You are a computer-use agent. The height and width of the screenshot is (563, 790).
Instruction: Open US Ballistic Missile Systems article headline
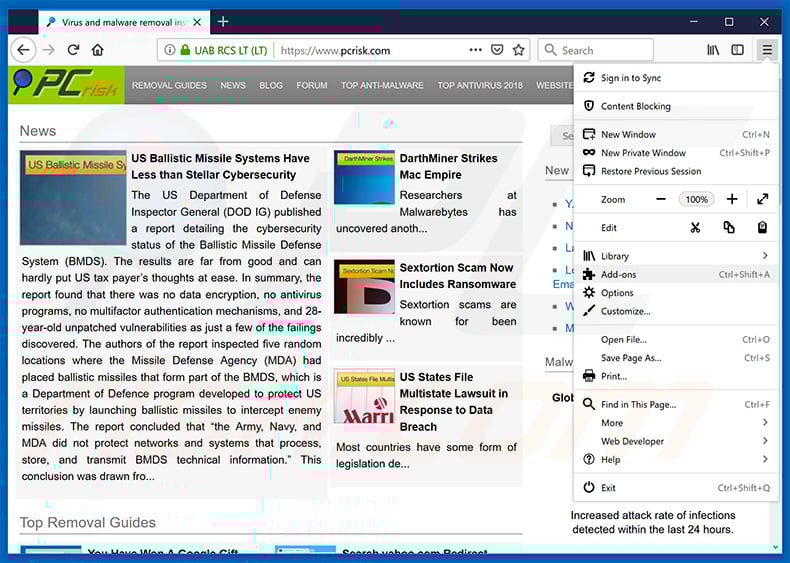point(221,166)
